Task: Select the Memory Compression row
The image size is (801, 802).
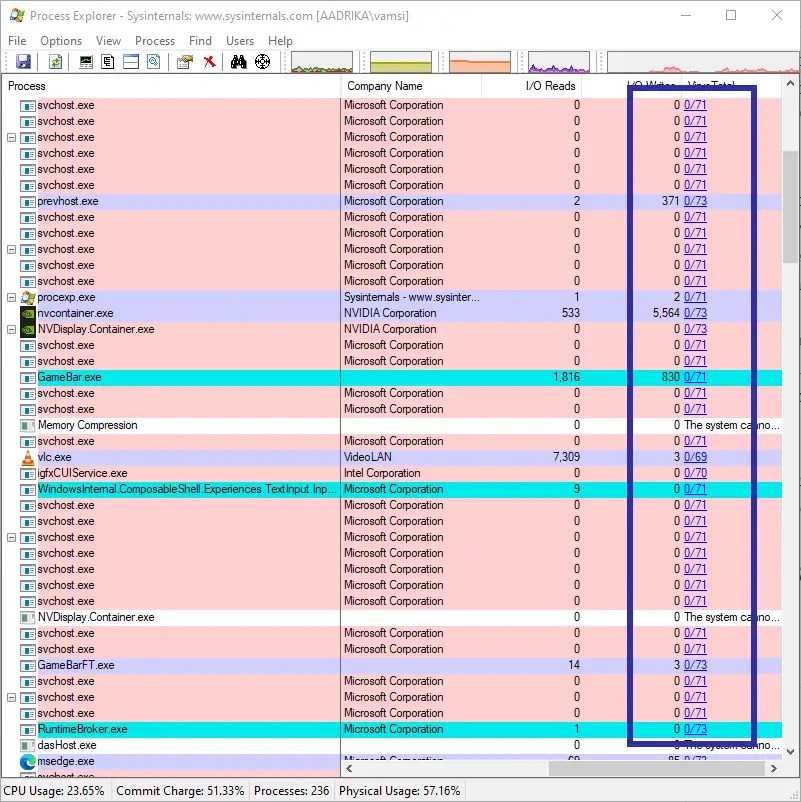Action: point(392,426)
